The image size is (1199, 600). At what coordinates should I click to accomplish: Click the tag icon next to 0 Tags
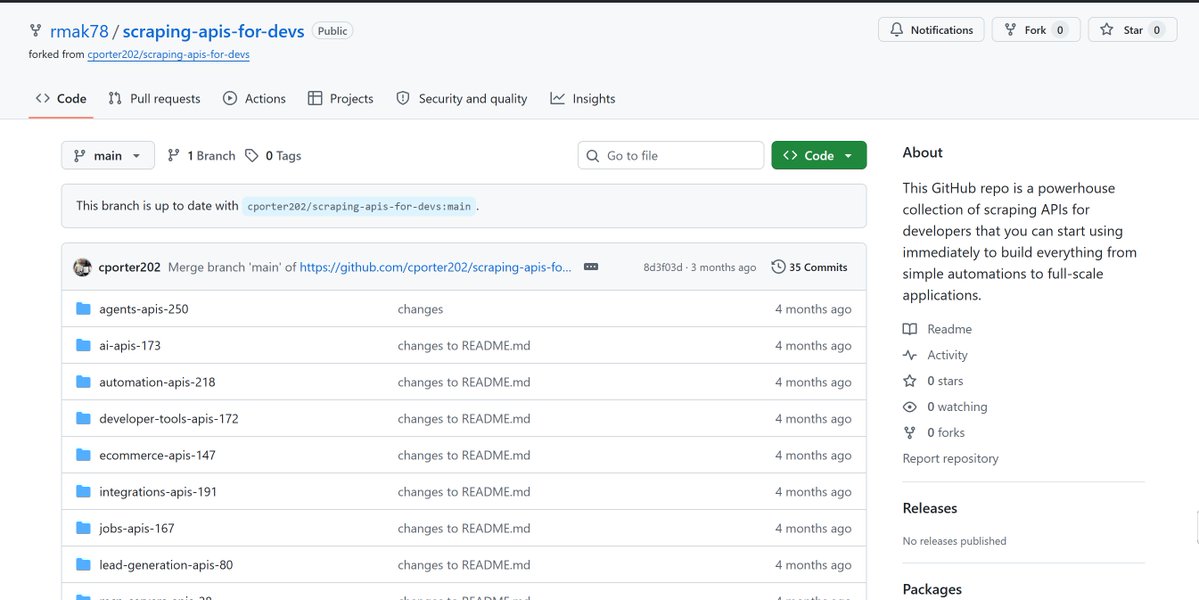[x=252, y=156]
